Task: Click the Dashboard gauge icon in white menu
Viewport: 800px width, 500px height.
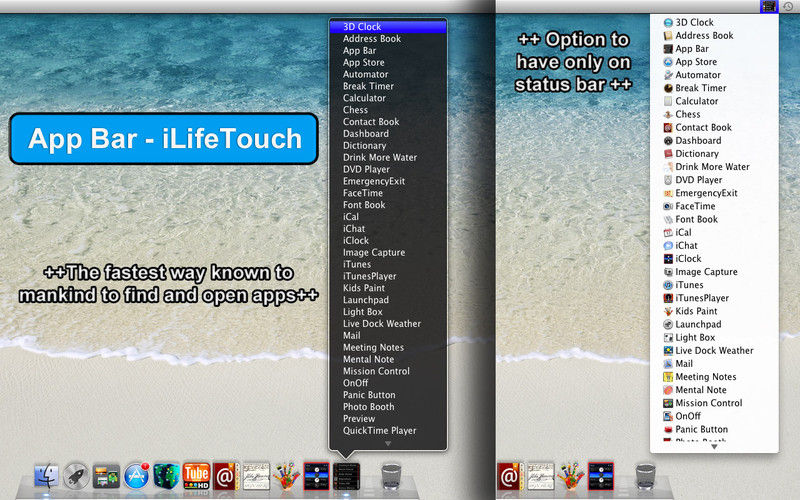Action: (x=668, y=140)
